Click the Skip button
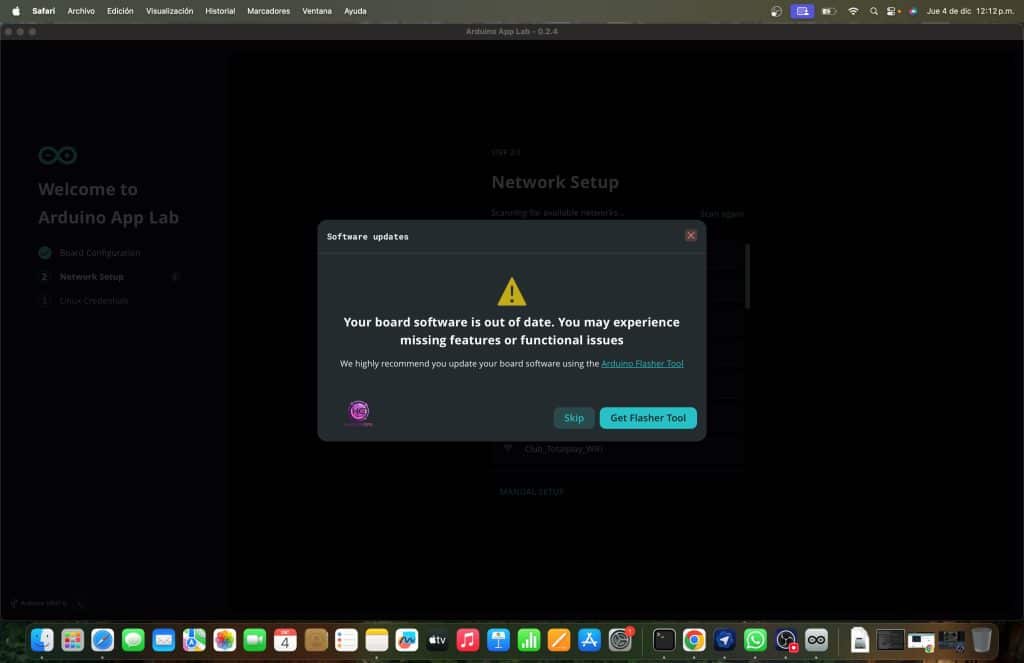 point(573,418)
